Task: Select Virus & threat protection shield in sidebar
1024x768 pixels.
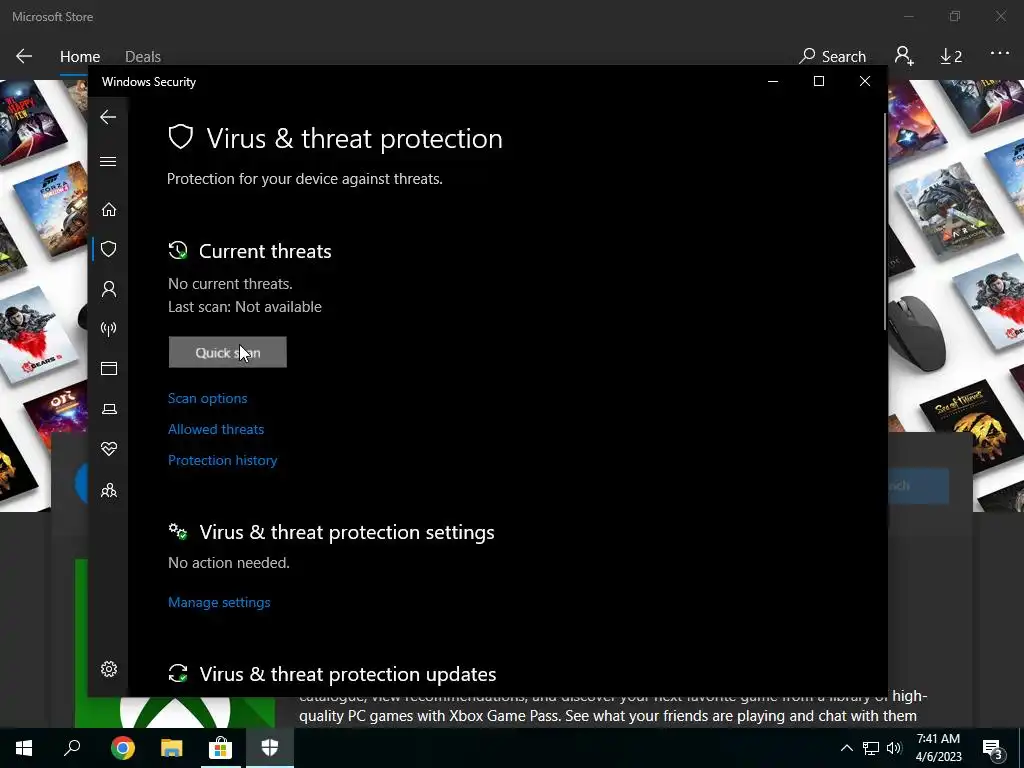Action: tap(108, 249)
